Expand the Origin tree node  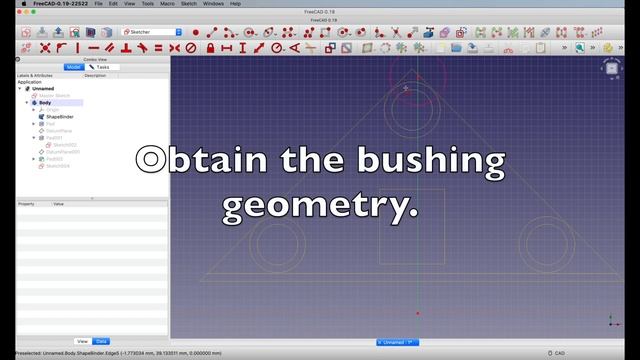pos(34,110)
